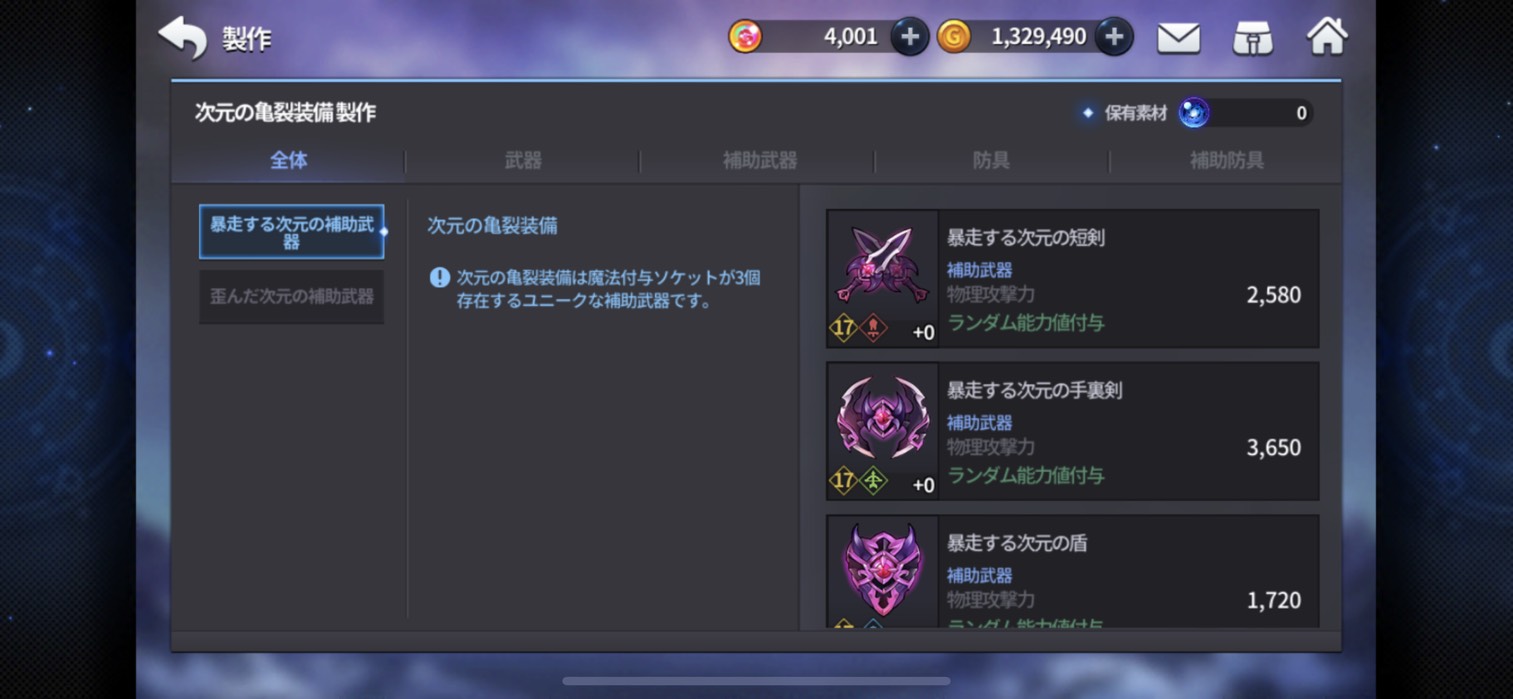Viewport: 1513px width, 699px height.
Task: Choose the 暴走する次元の手裏剣 item entry
Action: click(x=1072, y=431)
